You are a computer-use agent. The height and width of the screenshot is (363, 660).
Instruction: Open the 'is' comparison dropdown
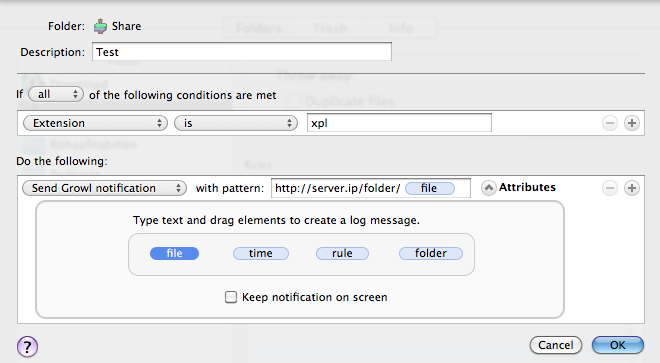pos(236,123)
